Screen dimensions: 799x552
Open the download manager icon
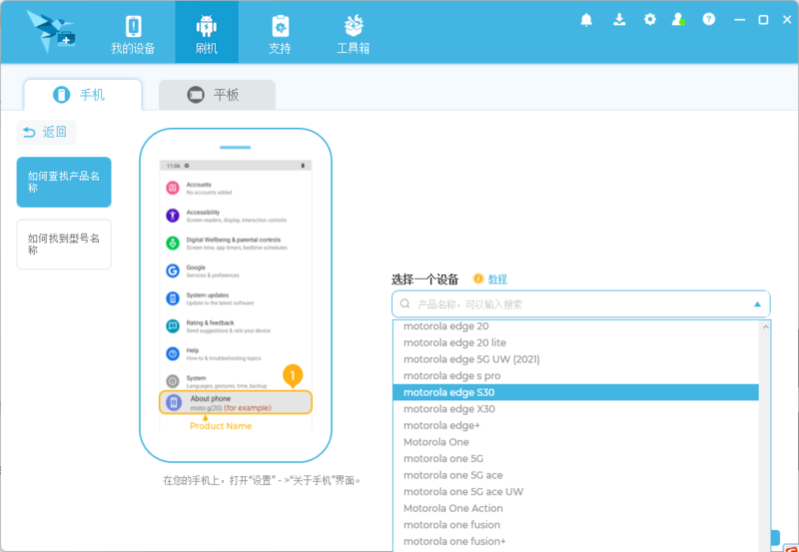(x=619, y=19)
